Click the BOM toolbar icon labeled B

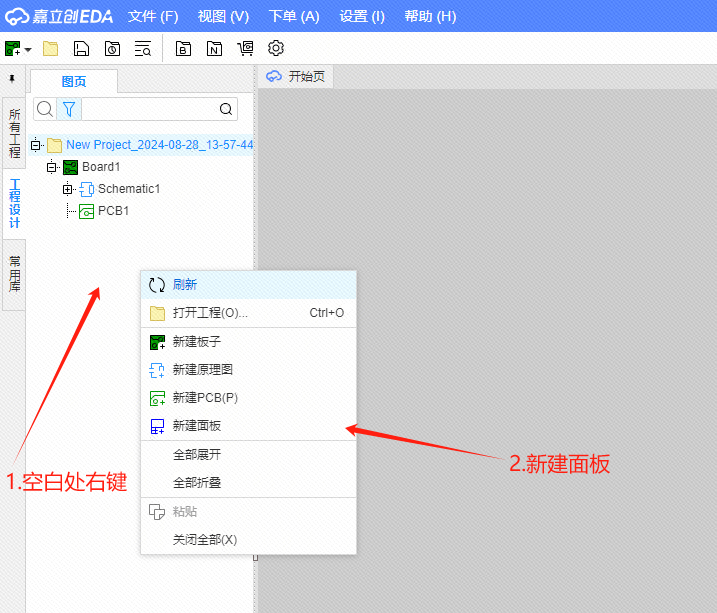[183, 48]
